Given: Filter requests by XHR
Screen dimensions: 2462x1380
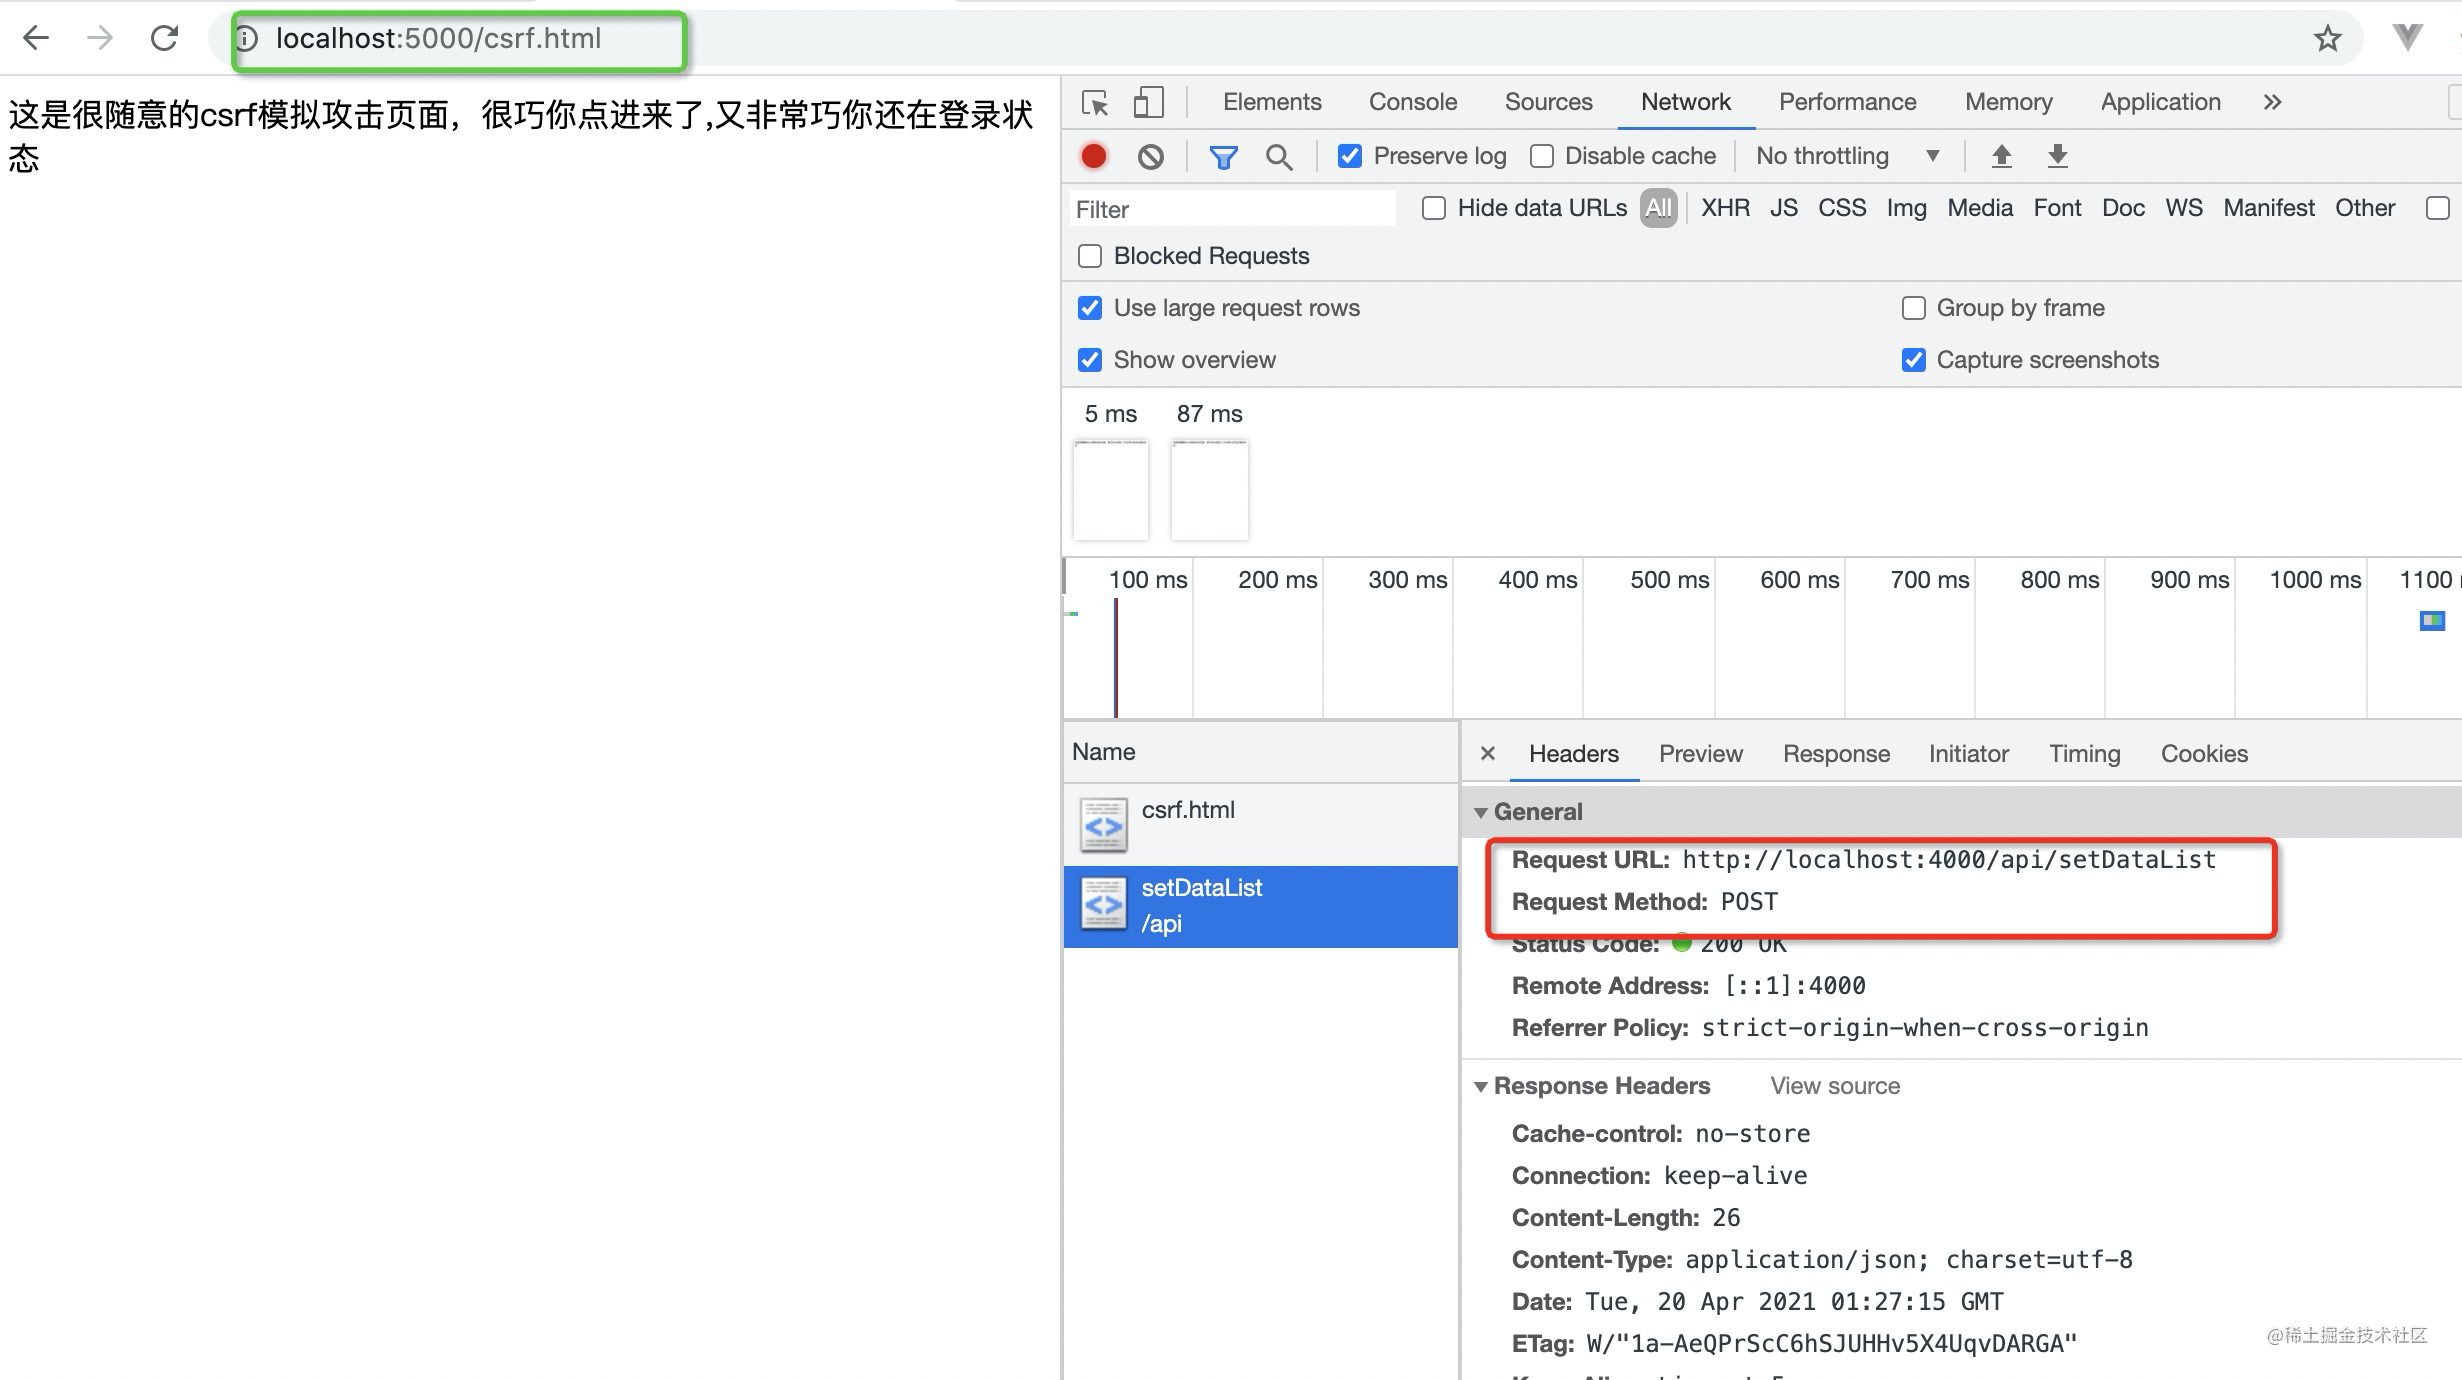Looking at the screenshot, I should (1725, 208).
